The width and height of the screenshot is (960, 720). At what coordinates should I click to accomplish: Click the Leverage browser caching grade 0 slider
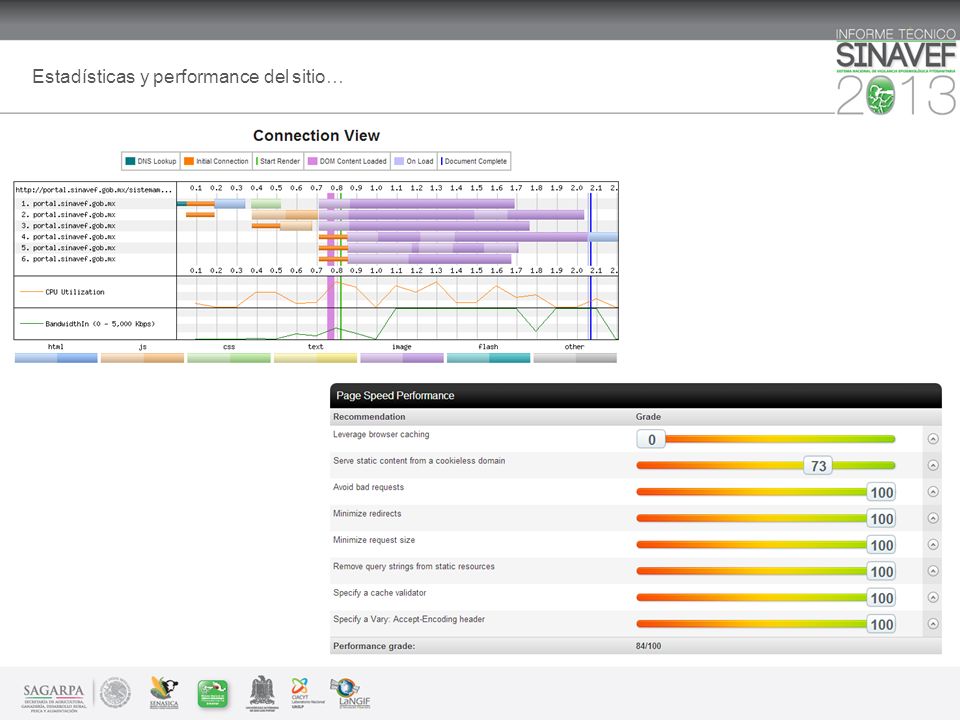tap(766, 439)
